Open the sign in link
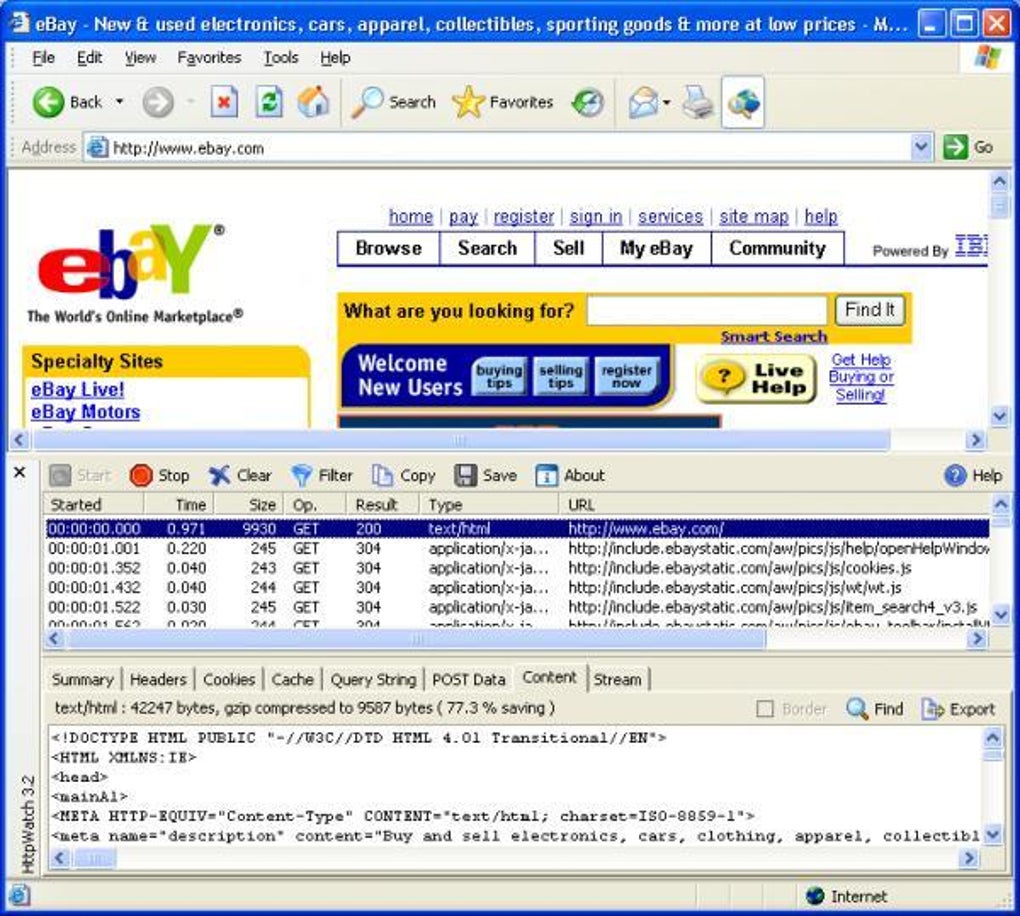The width and height of the screenshot is (1020, 916). pyautogui.click(x=596, y=217)
